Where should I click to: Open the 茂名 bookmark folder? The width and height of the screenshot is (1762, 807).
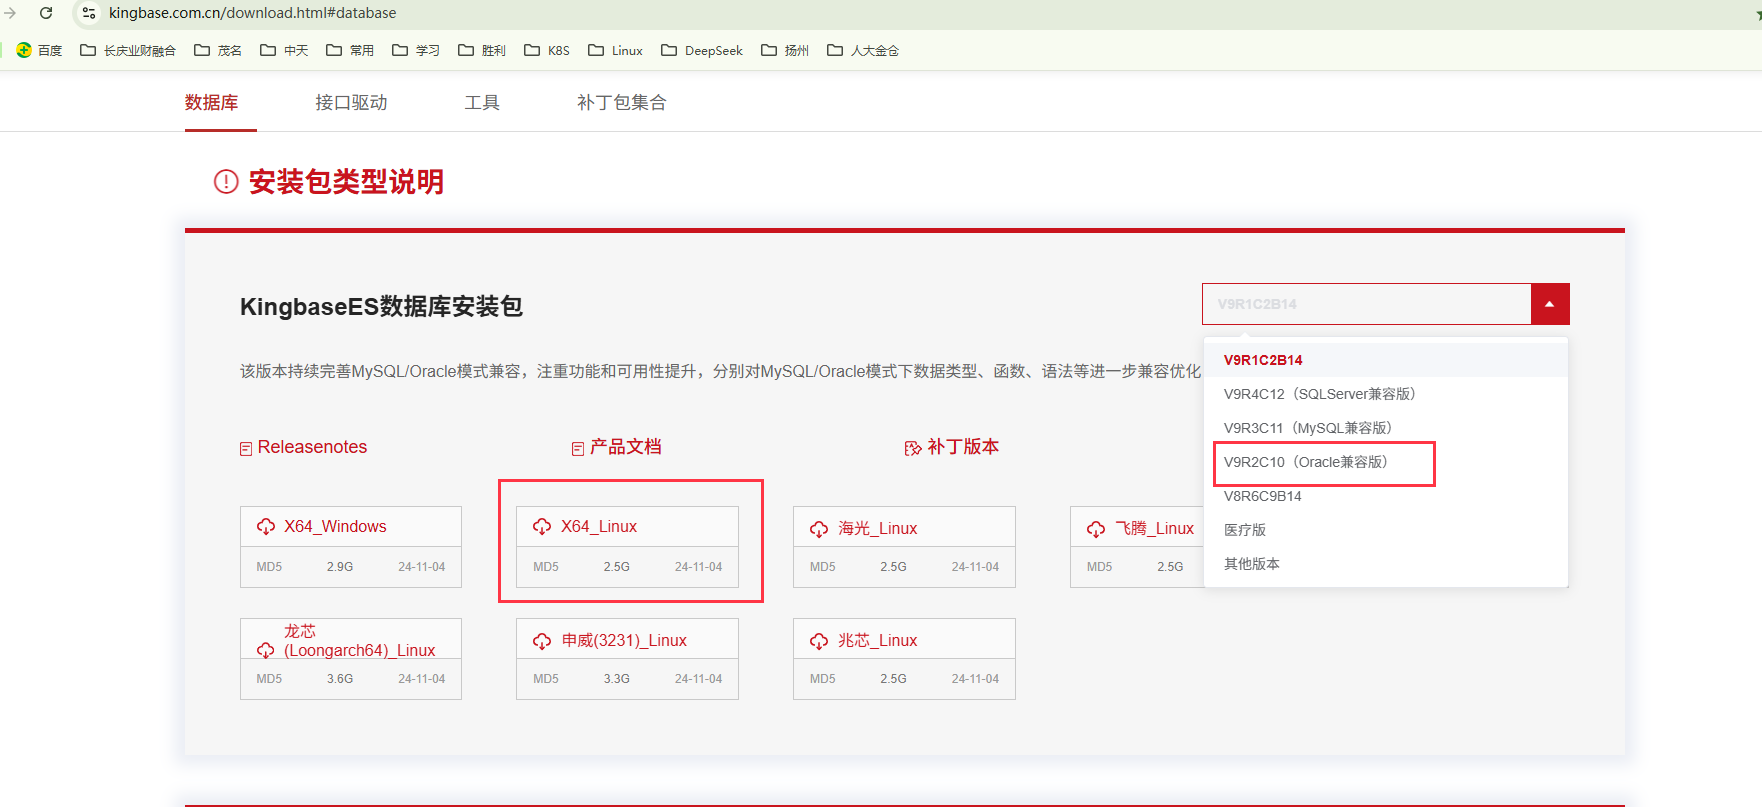pos(217,50)
